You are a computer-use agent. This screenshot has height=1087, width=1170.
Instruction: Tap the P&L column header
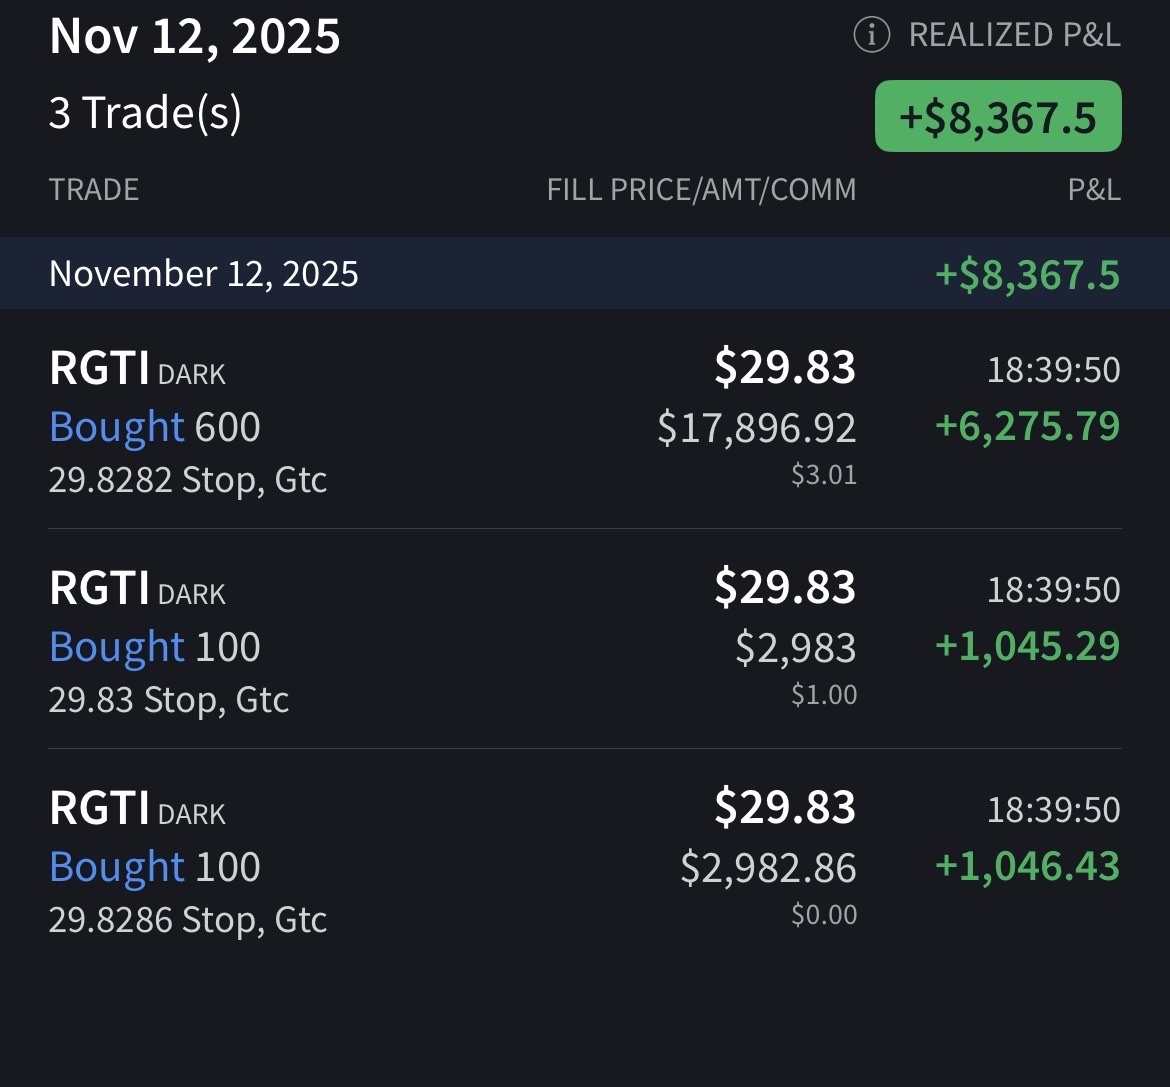pos(1094,189)
